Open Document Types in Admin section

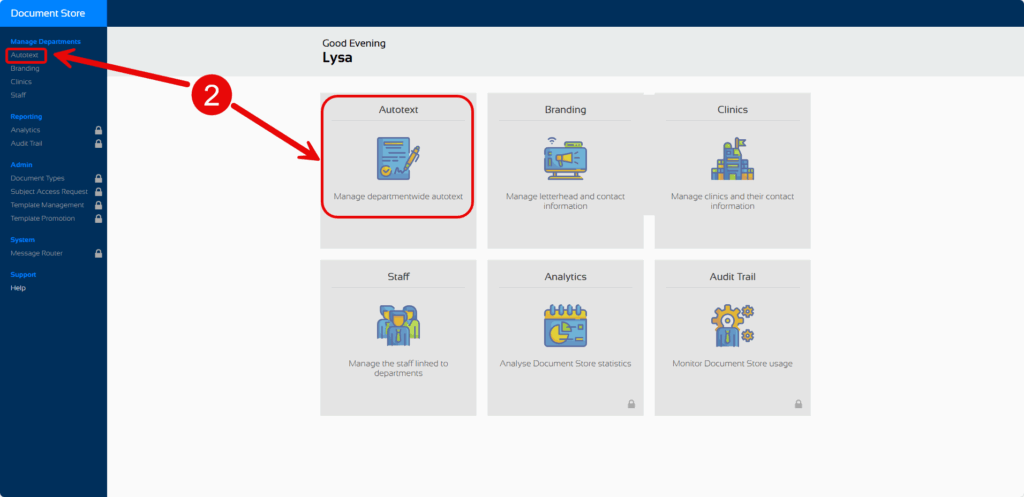tap(37, 178)
